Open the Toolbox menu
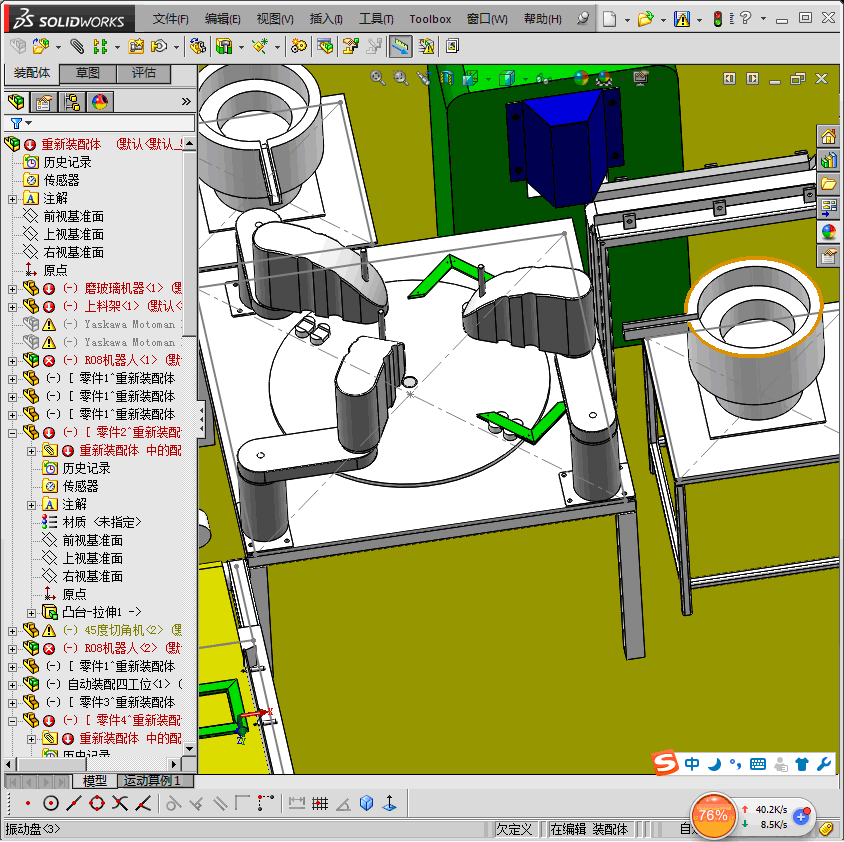Viewport: 844px width, 842px height. point(430,19)
